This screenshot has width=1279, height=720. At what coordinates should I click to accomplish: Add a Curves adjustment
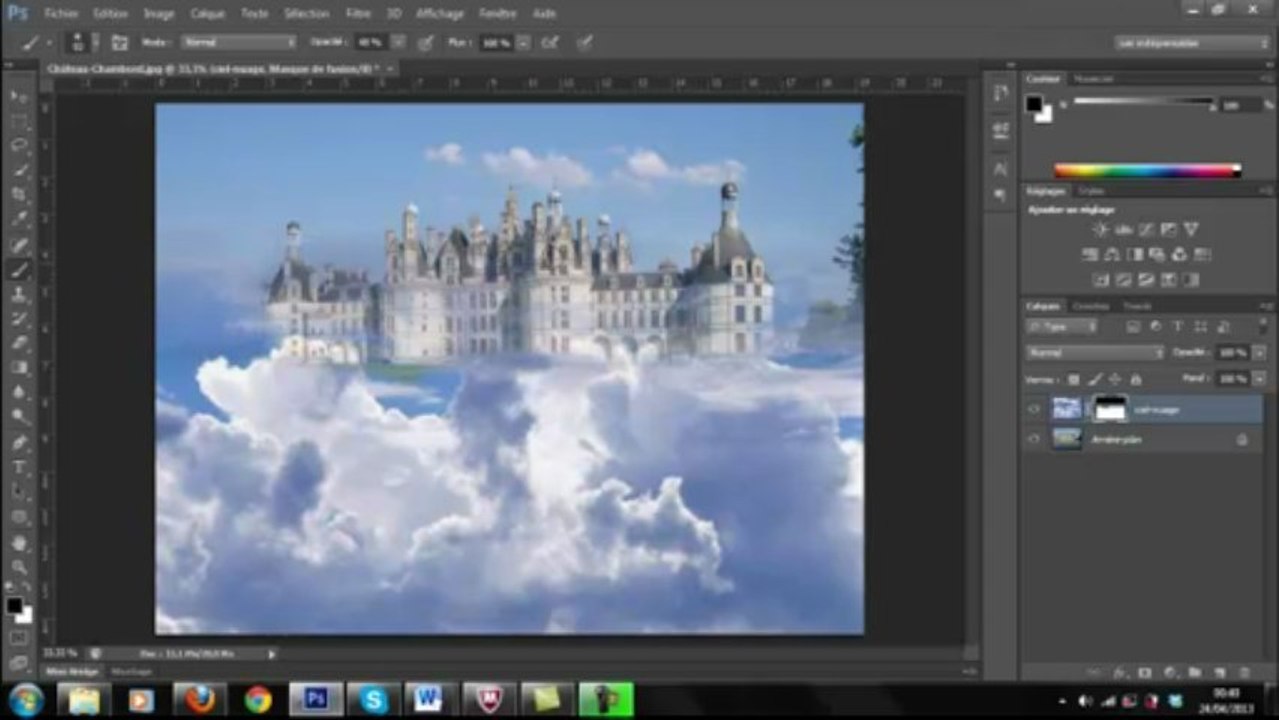tap(1145, 230)
